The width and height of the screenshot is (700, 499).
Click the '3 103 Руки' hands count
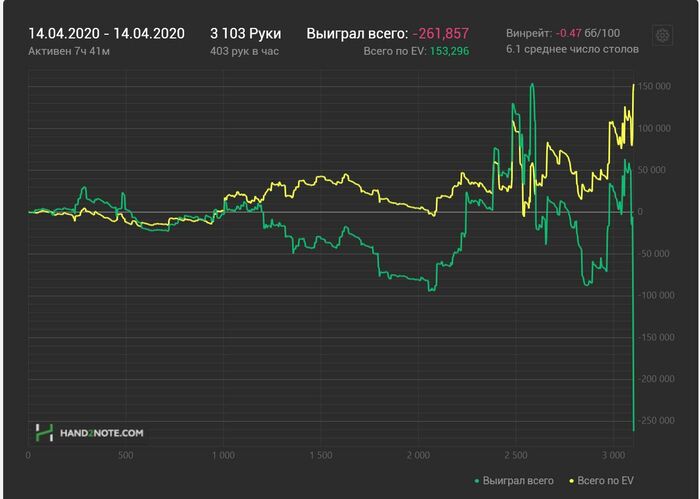click(x=246, y=33)
